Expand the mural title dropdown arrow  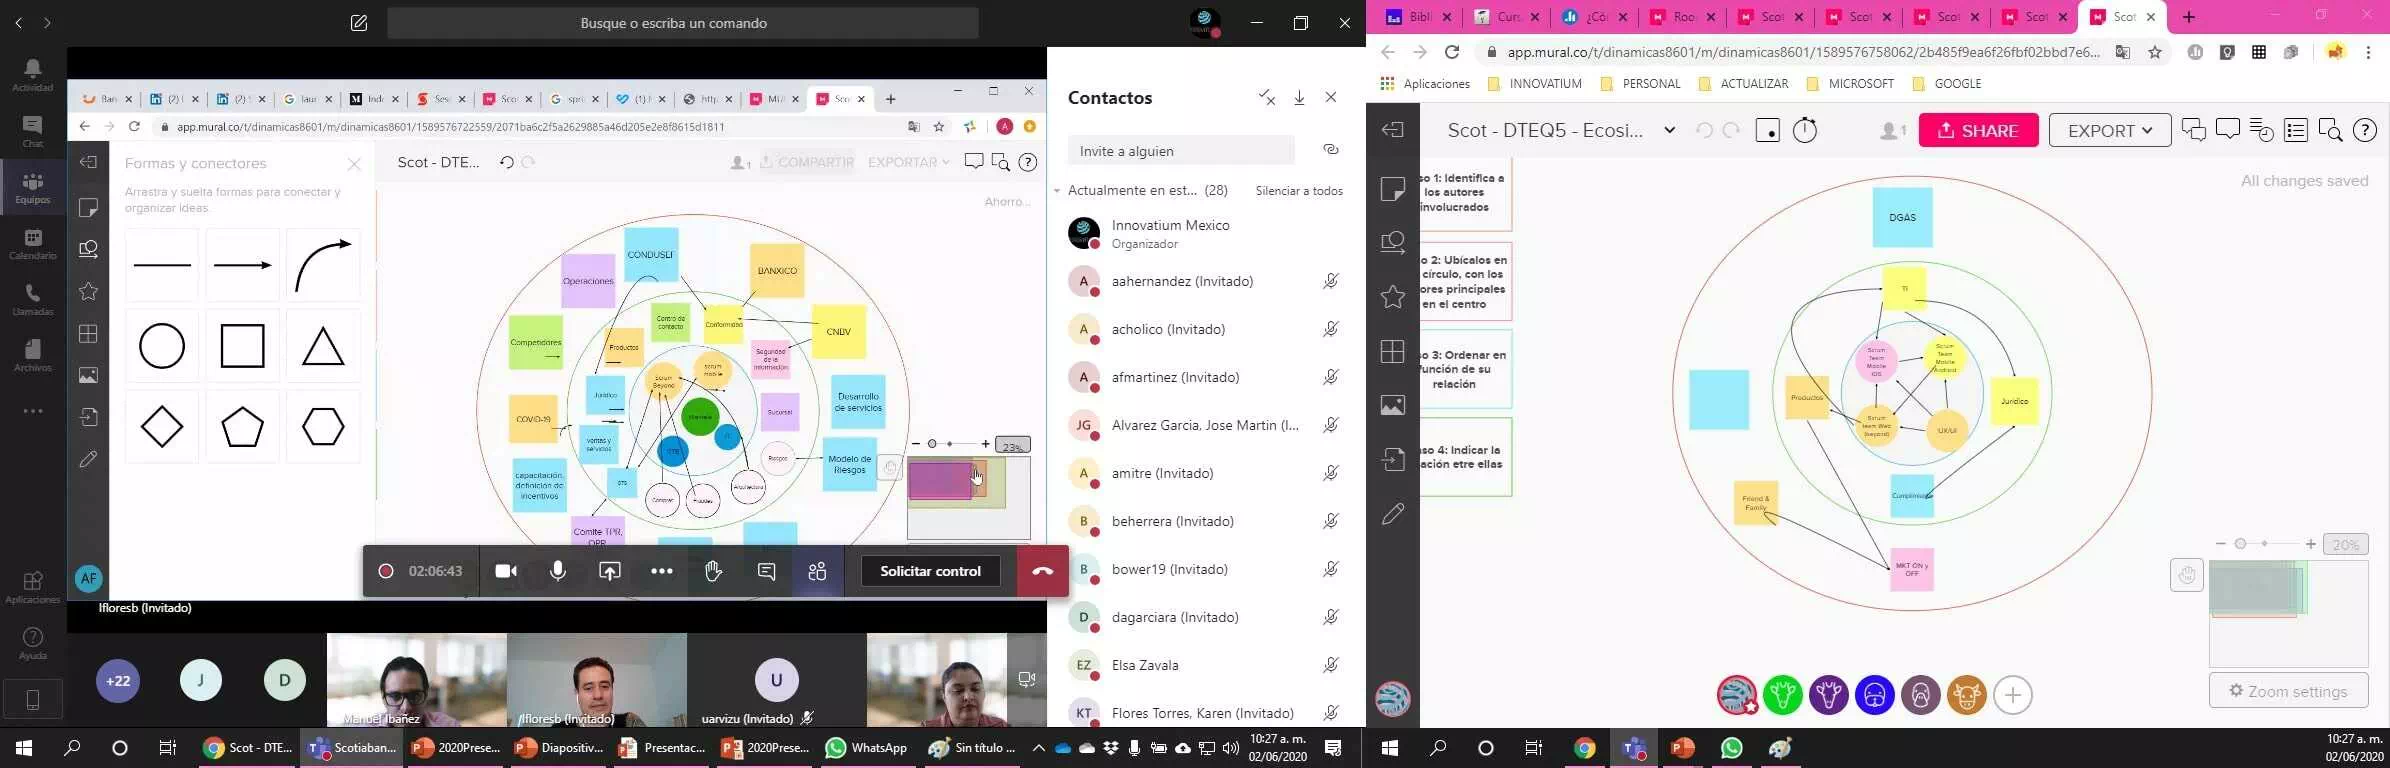[x=1669, y=130]
